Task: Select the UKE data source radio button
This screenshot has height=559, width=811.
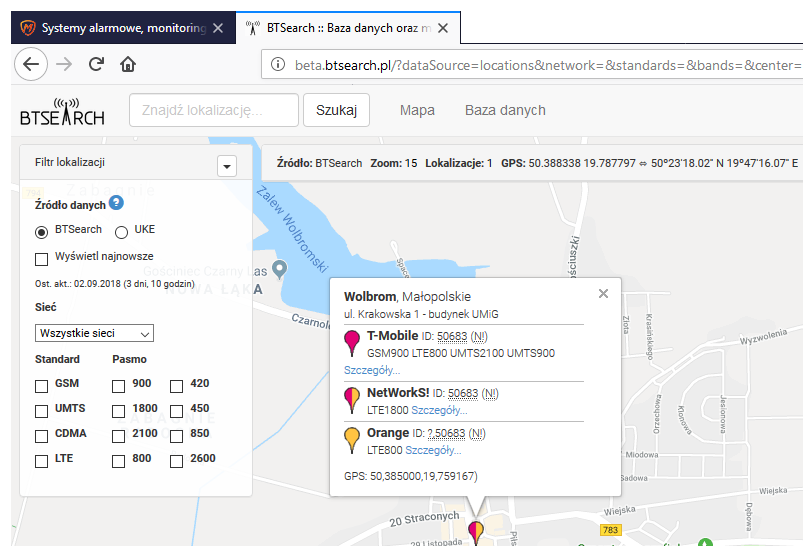Action: coord(122,232)
